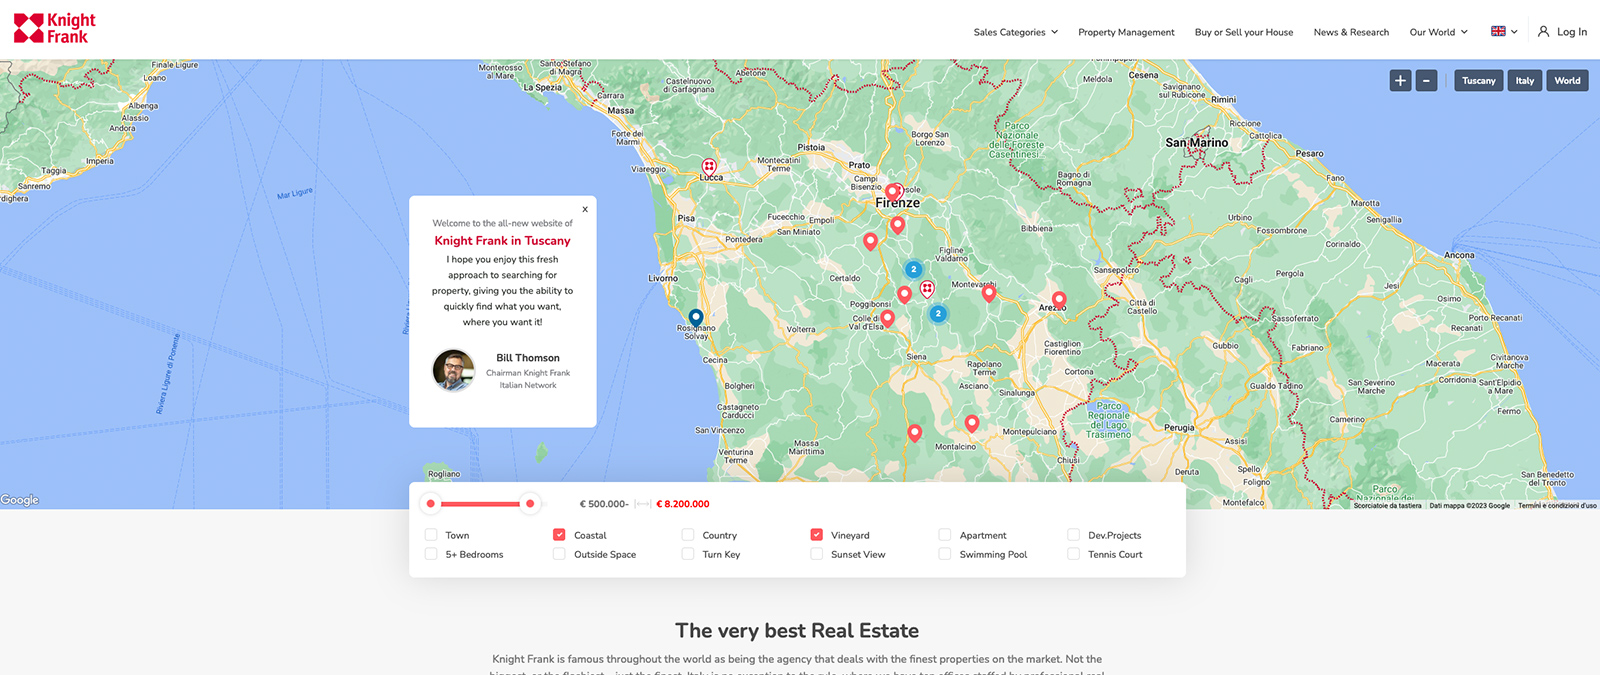Image resolution: width=1600 pixels, height=675 pixels.
Task: Zoom out the map with minus button
Action: click(x=1427, y=81)
